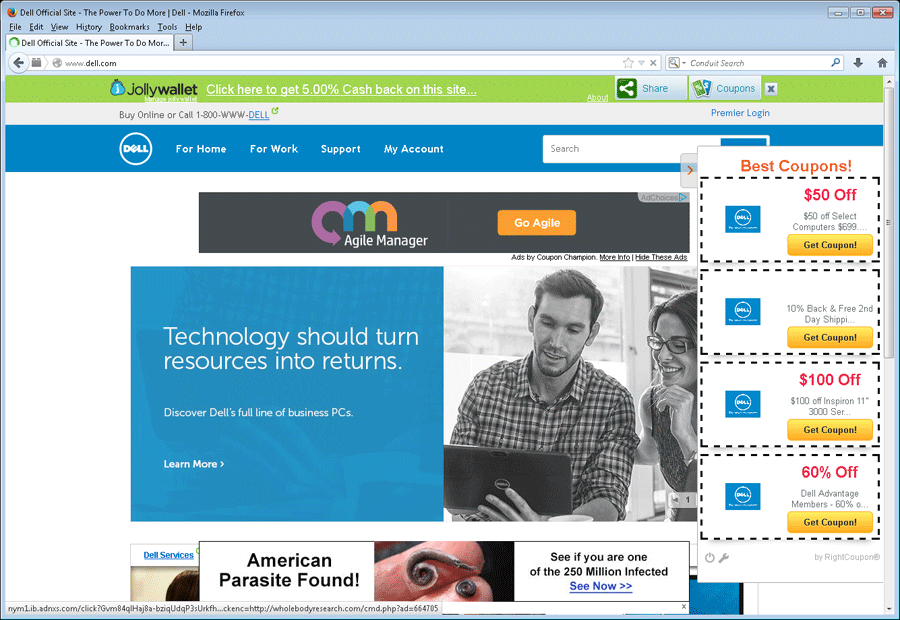Click the Firefox back arrow button
Viewport: 900px width, 620px height.
[18, 63]
